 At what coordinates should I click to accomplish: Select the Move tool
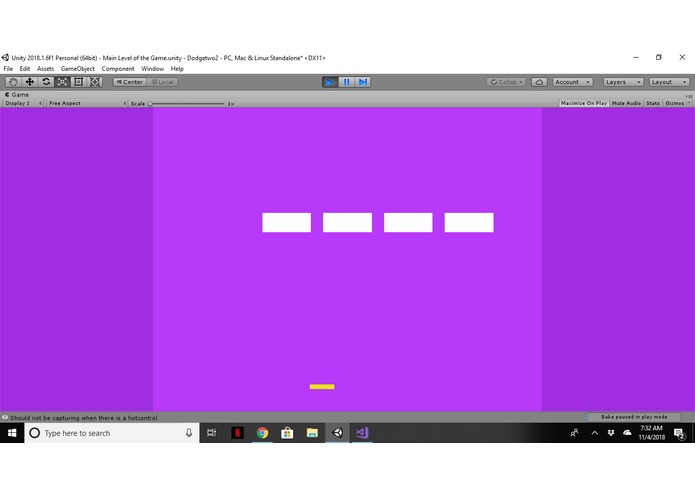pyautogui.click(x=30, y=82)
